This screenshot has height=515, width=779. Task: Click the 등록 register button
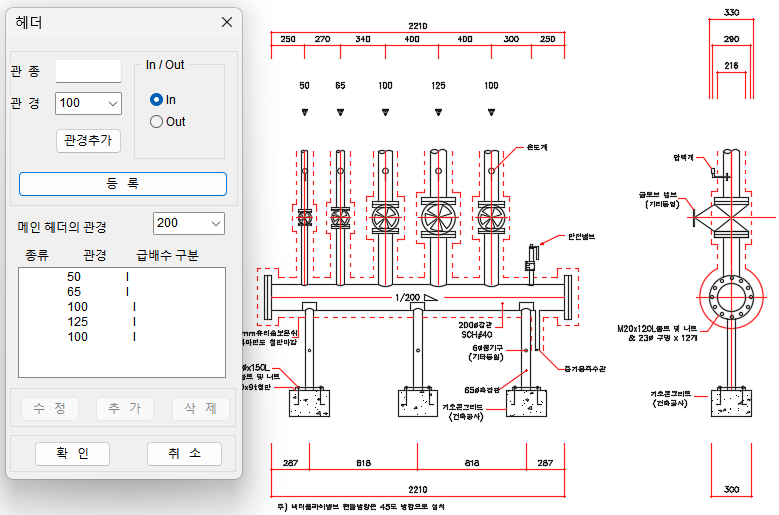(123, 184)
